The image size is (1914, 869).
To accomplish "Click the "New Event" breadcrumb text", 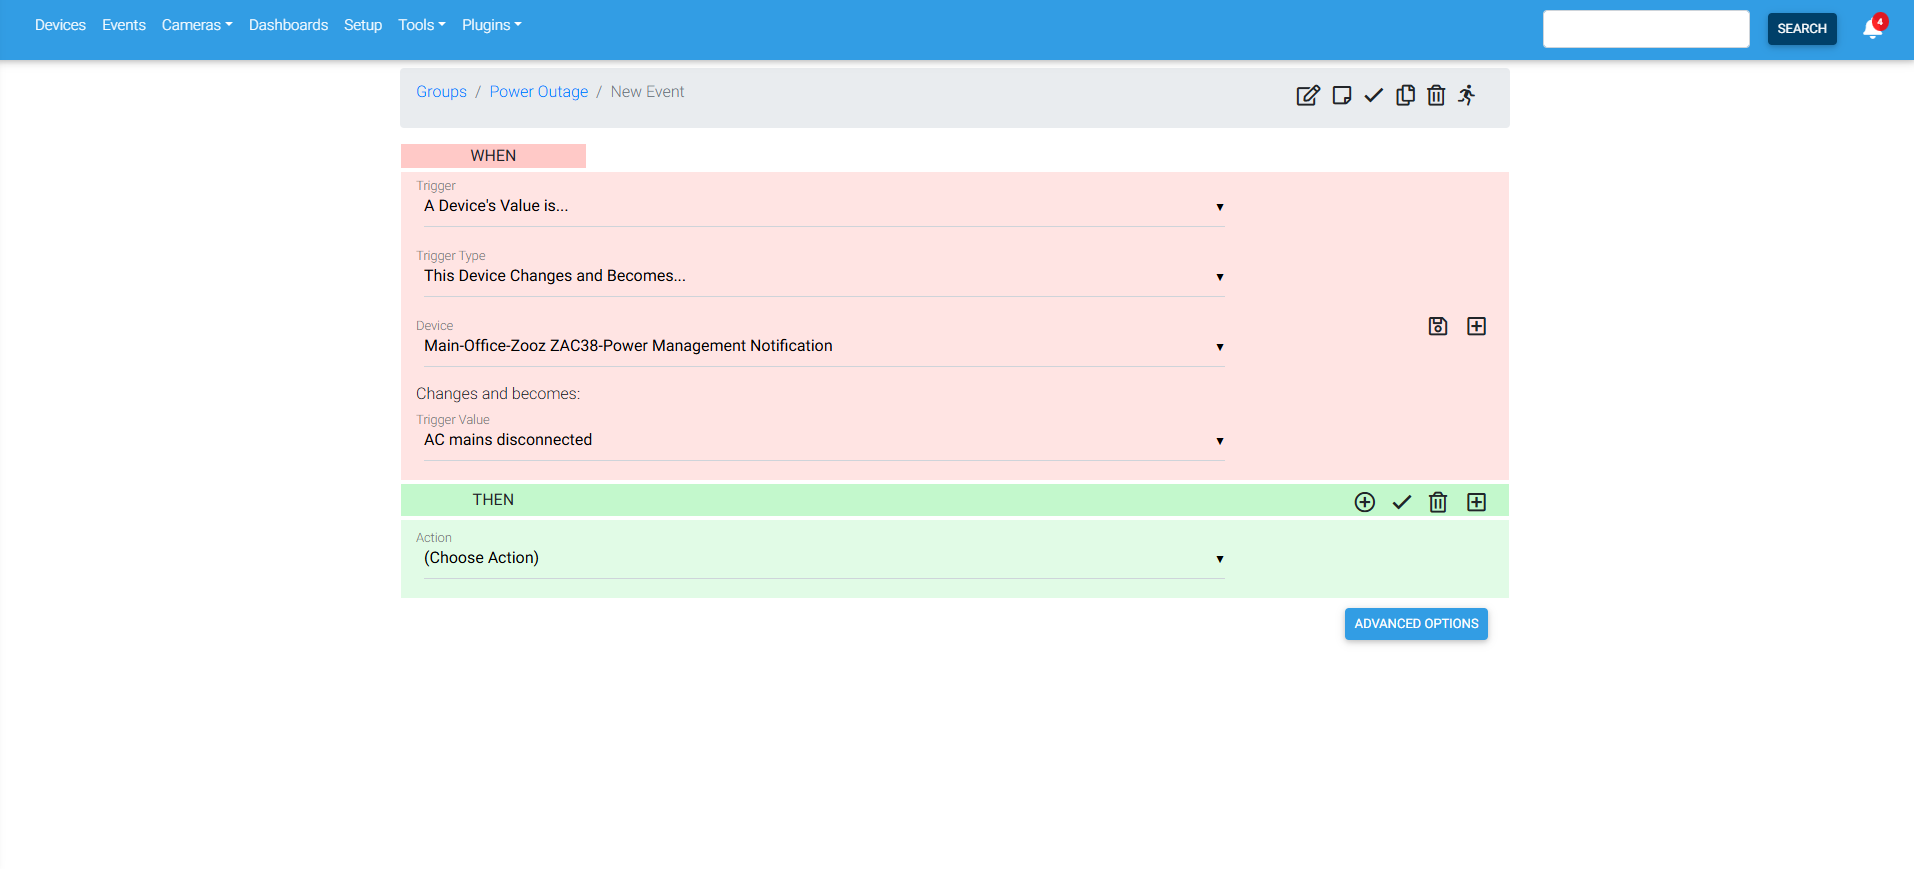I will (x=647, y=92).
